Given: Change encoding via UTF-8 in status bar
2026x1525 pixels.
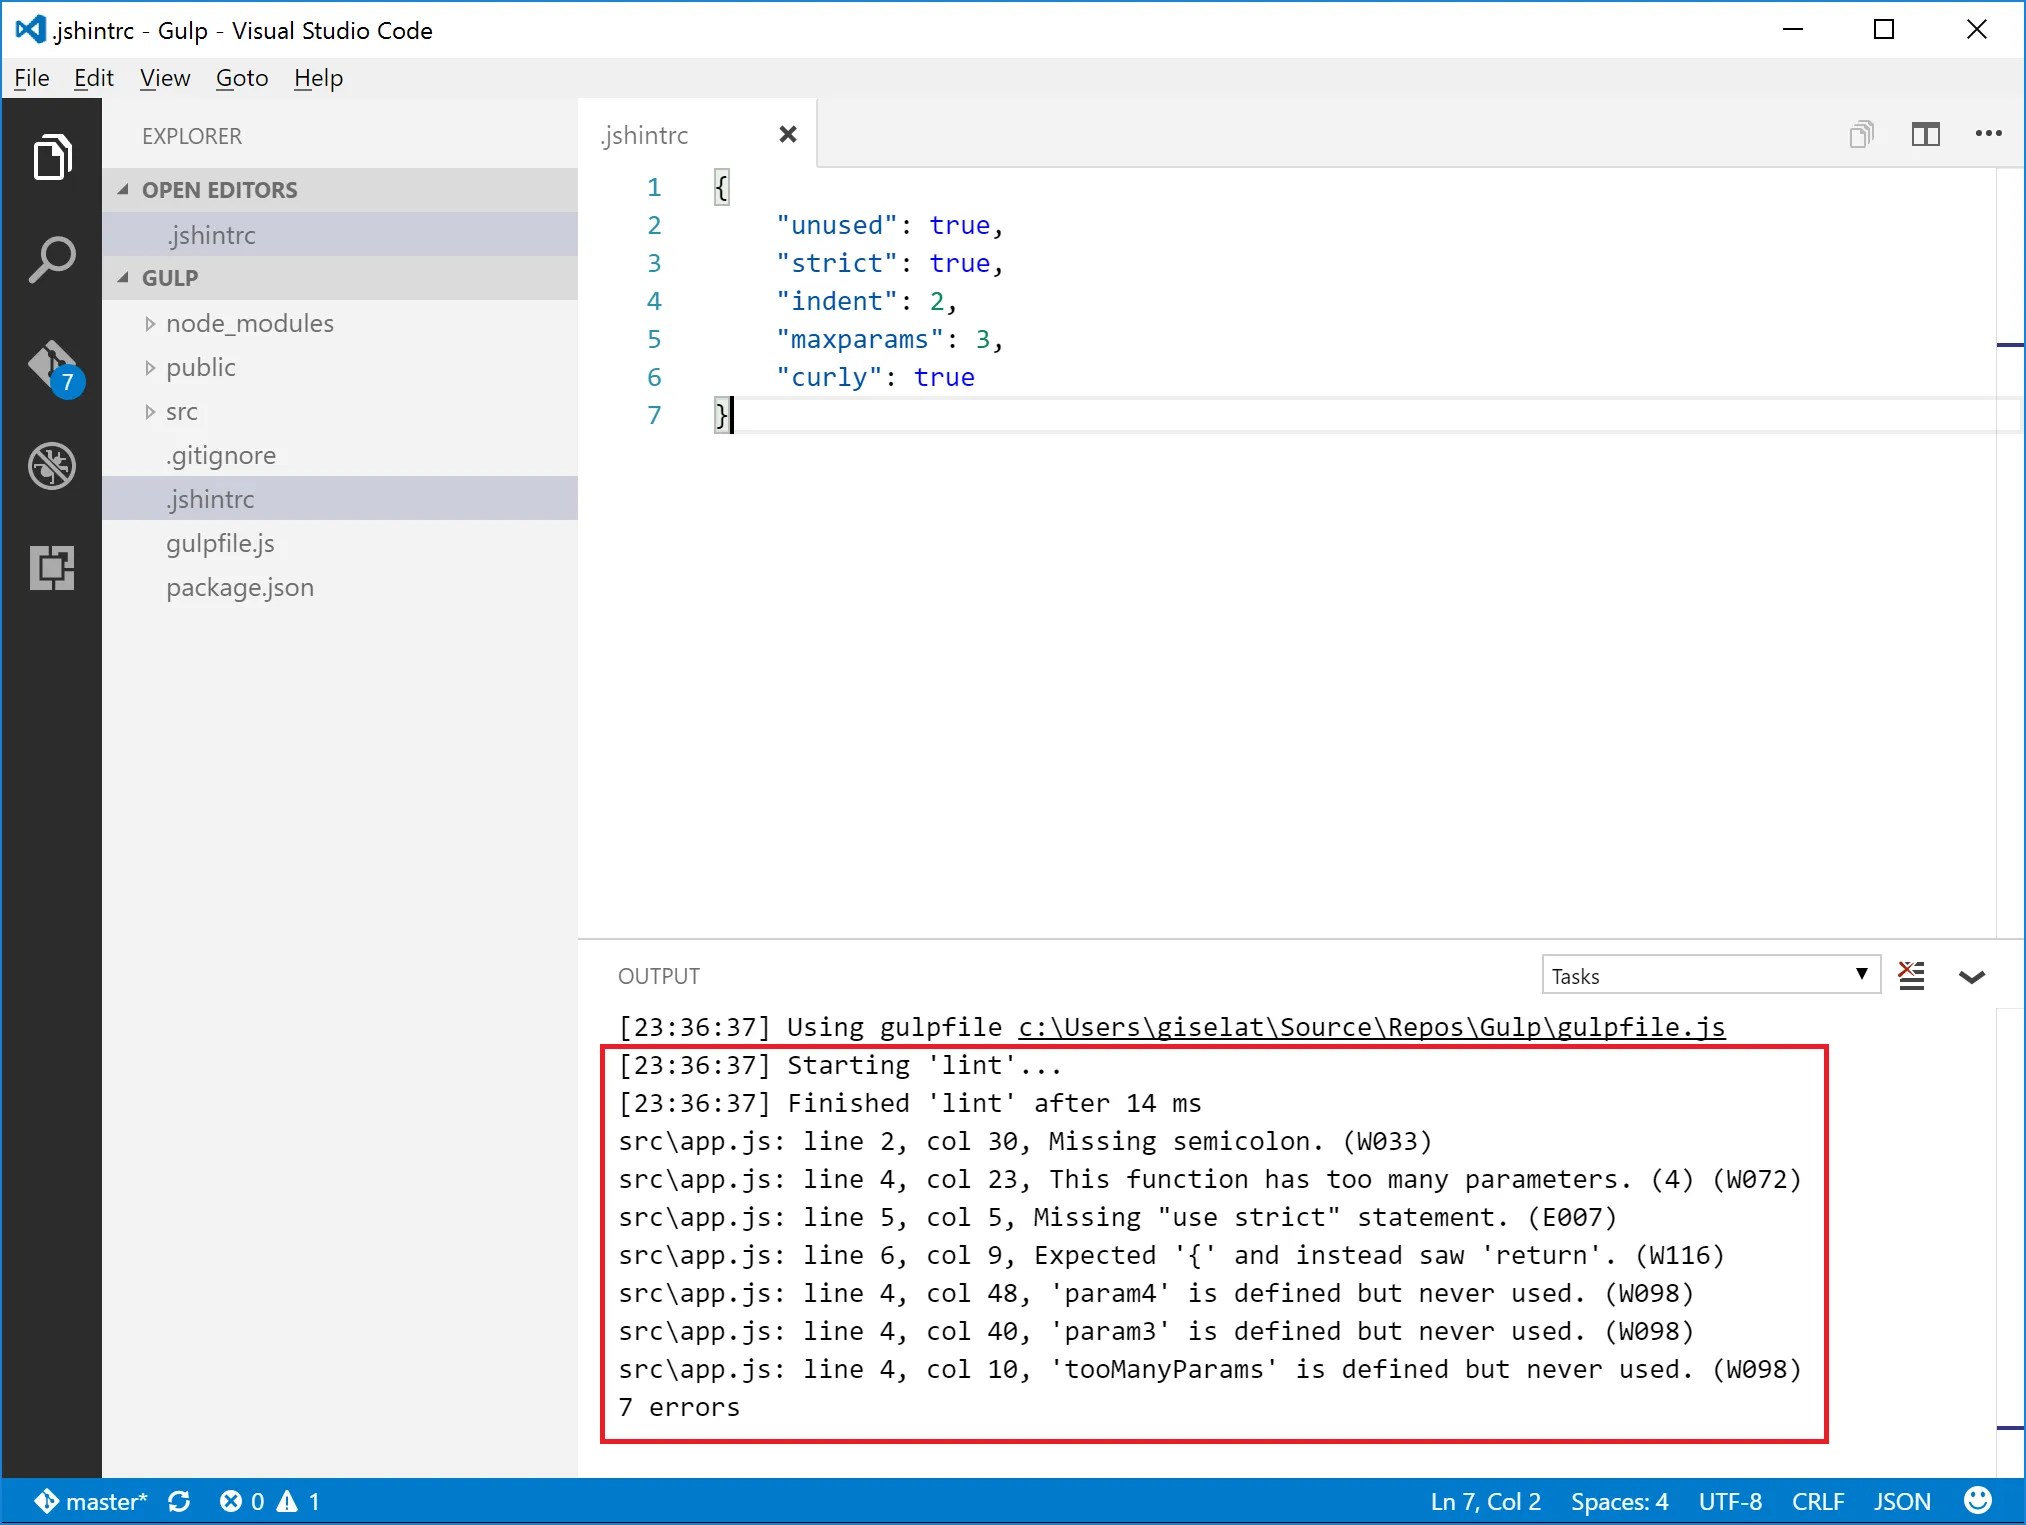Looking at the screenshot, I should pos(1730,1501).
